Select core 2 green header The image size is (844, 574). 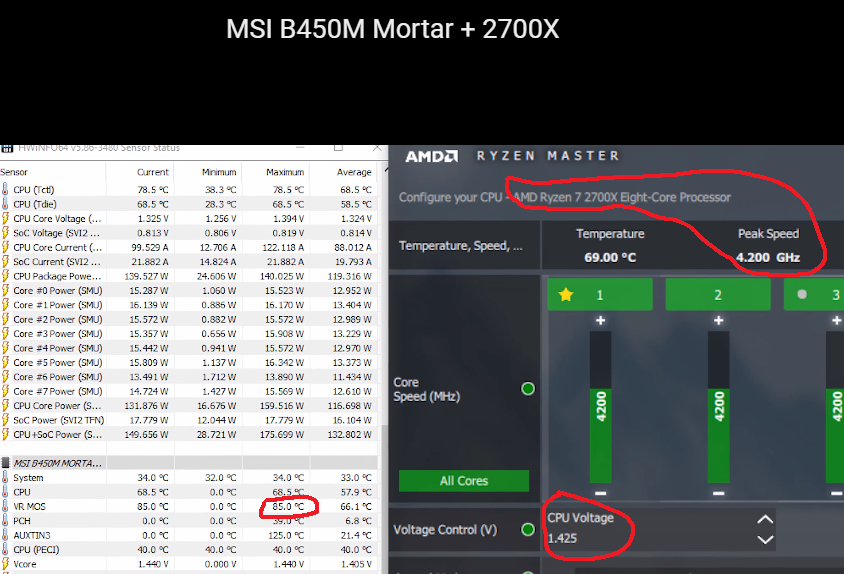[718, 295]
